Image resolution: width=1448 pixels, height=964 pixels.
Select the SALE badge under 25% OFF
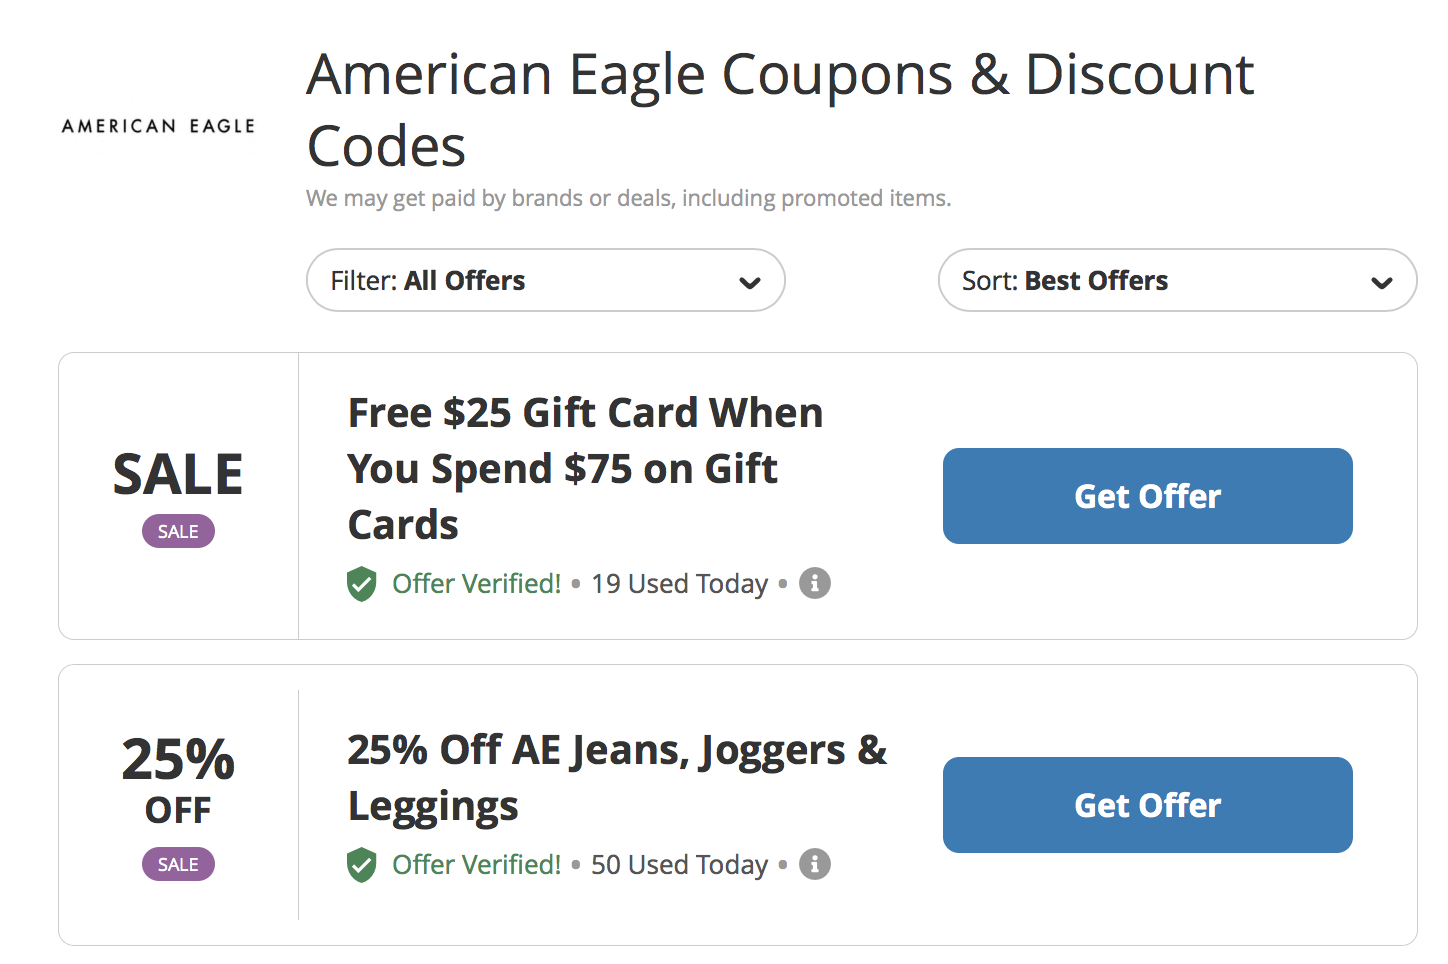[178, 864]
